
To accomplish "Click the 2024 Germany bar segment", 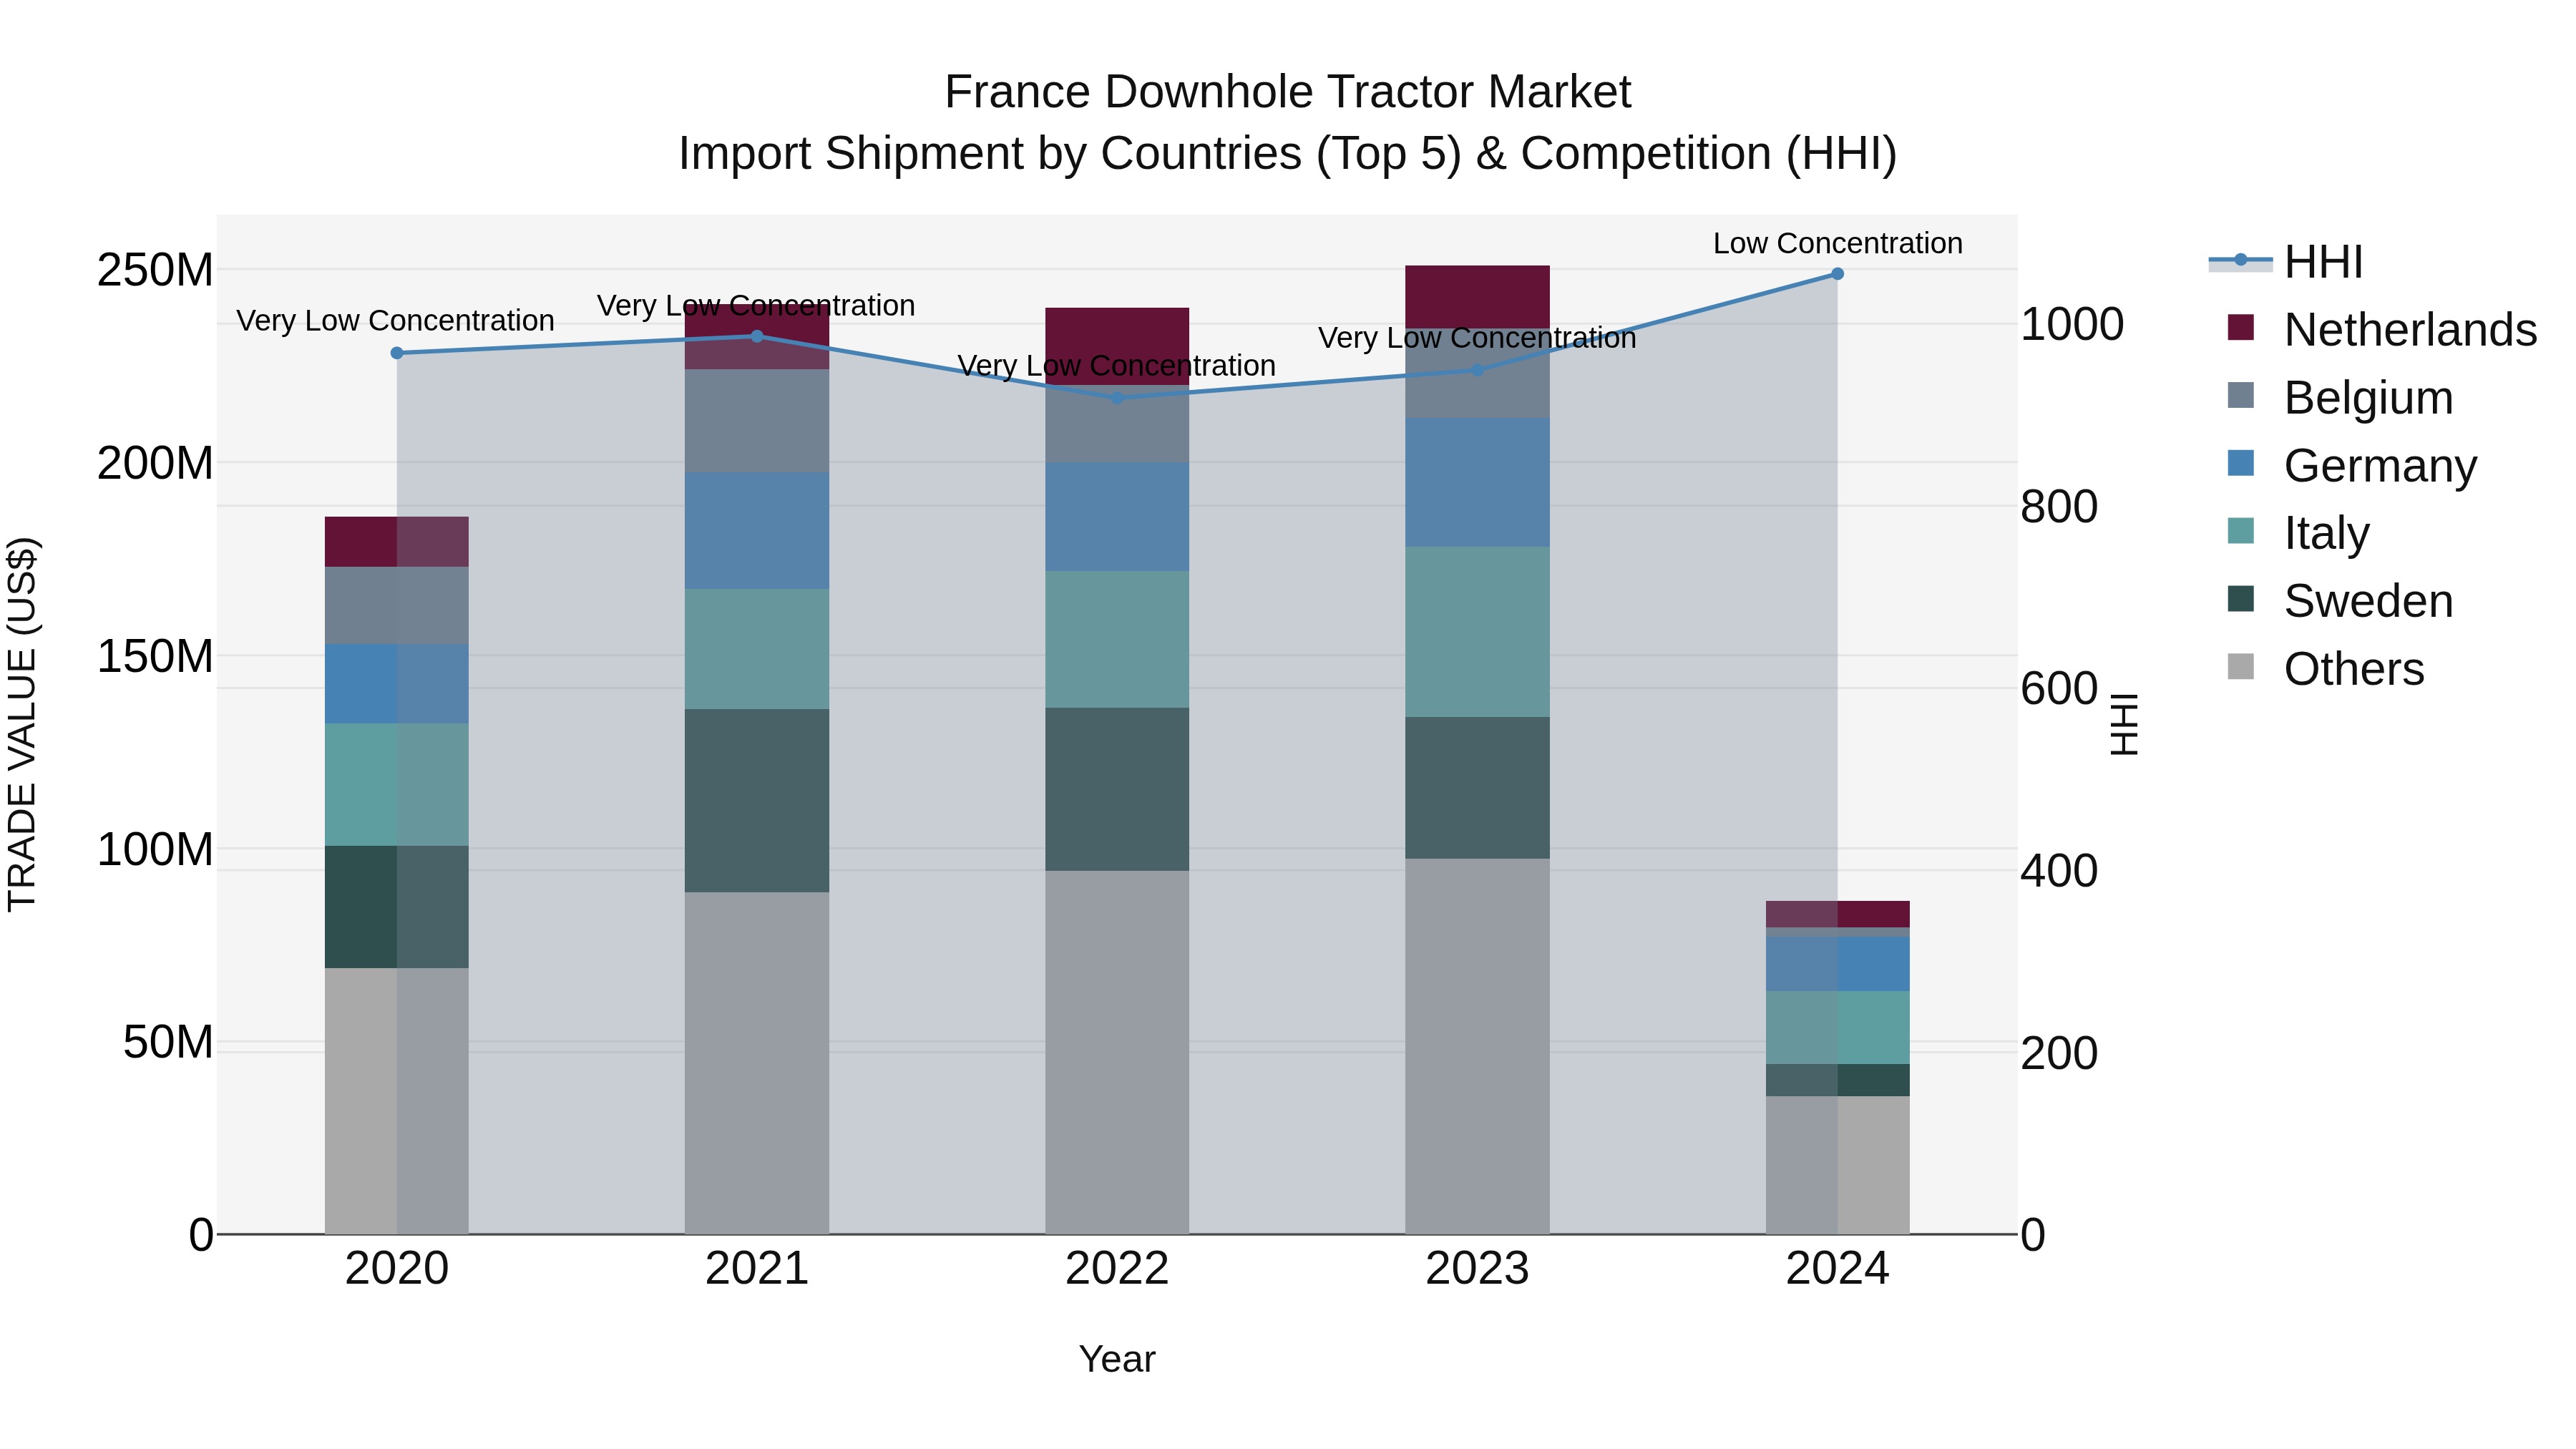I will [1838, 965].
